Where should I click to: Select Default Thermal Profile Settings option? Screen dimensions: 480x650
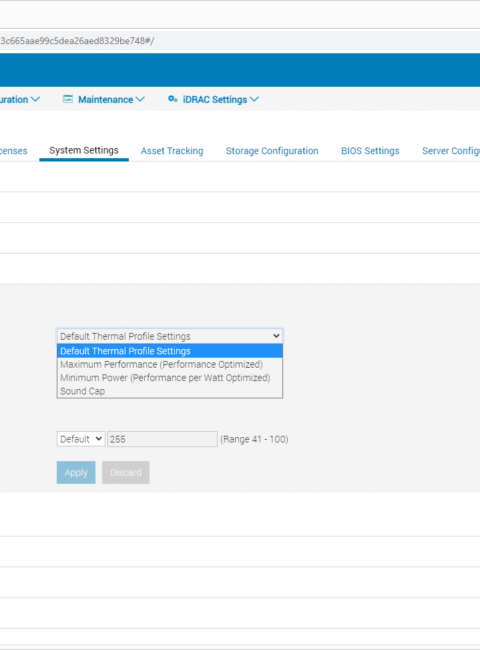point(170,351)
